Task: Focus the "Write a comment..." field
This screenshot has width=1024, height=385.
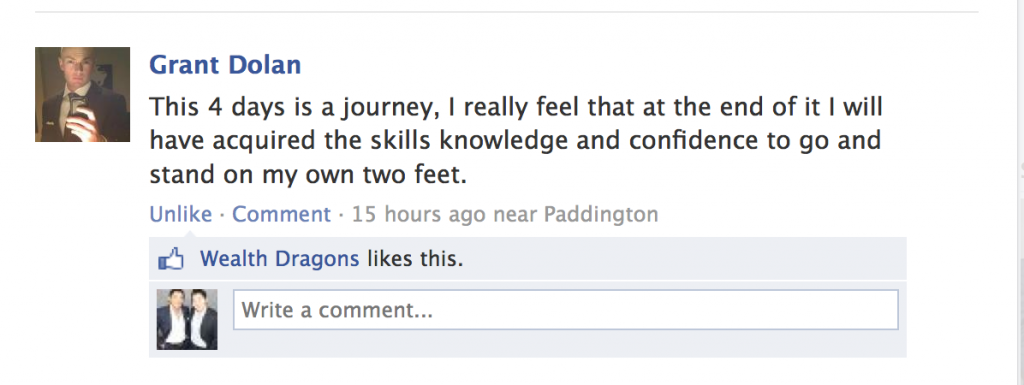Action: (566, 310)
